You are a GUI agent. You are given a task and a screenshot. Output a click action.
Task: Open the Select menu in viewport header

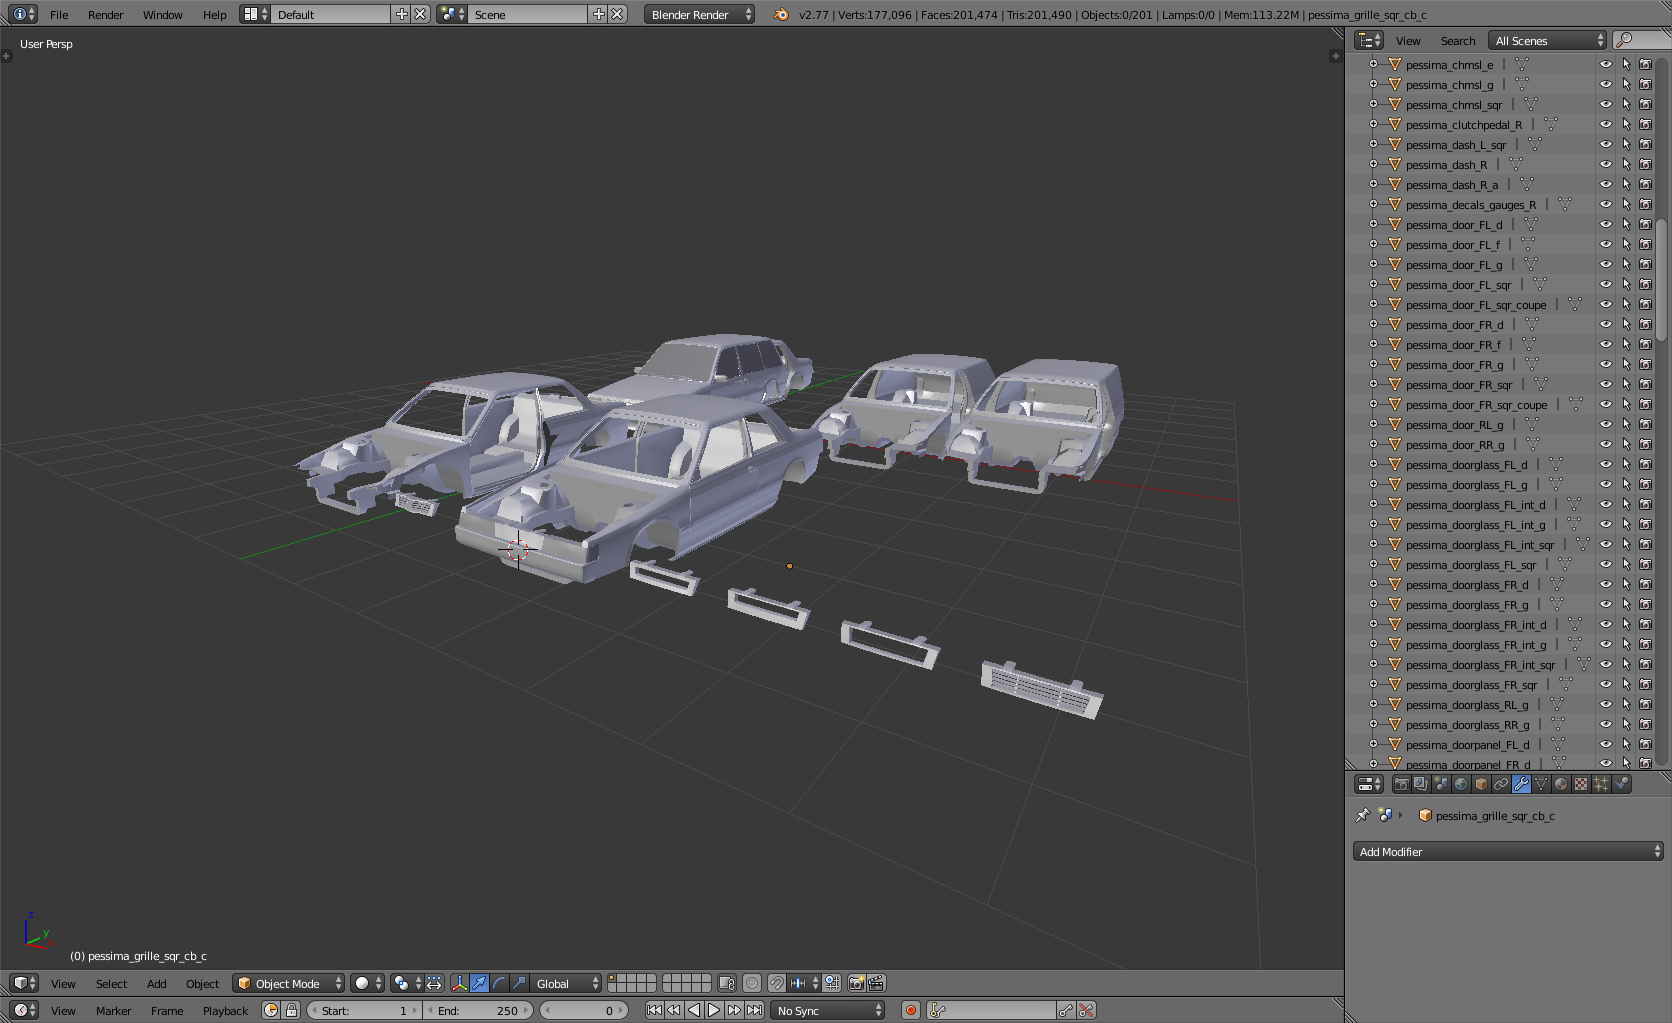coord(111,984)
